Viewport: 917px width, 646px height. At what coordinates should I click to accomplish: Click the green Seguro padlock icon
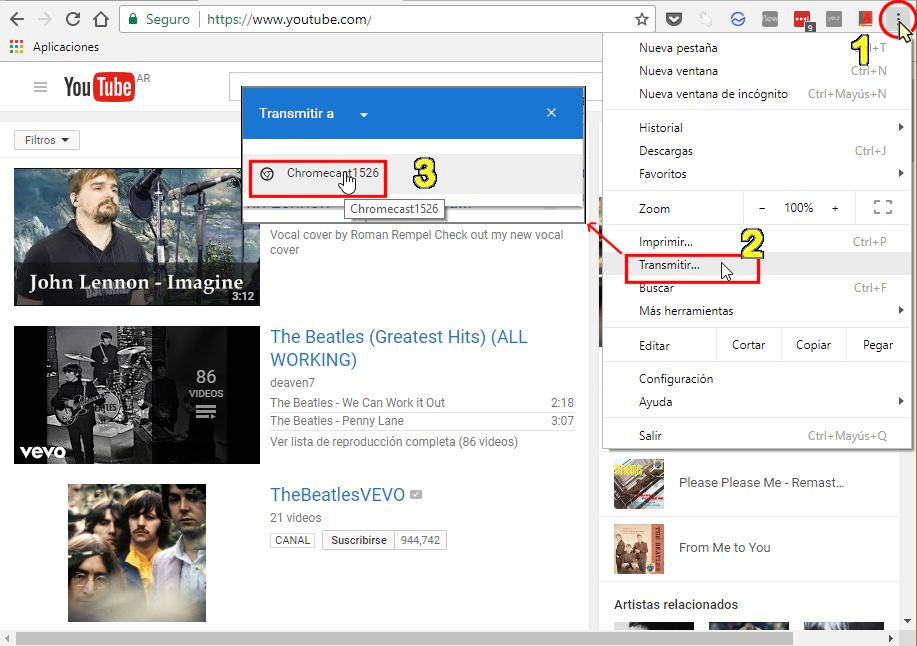click(x=133, y=19)
